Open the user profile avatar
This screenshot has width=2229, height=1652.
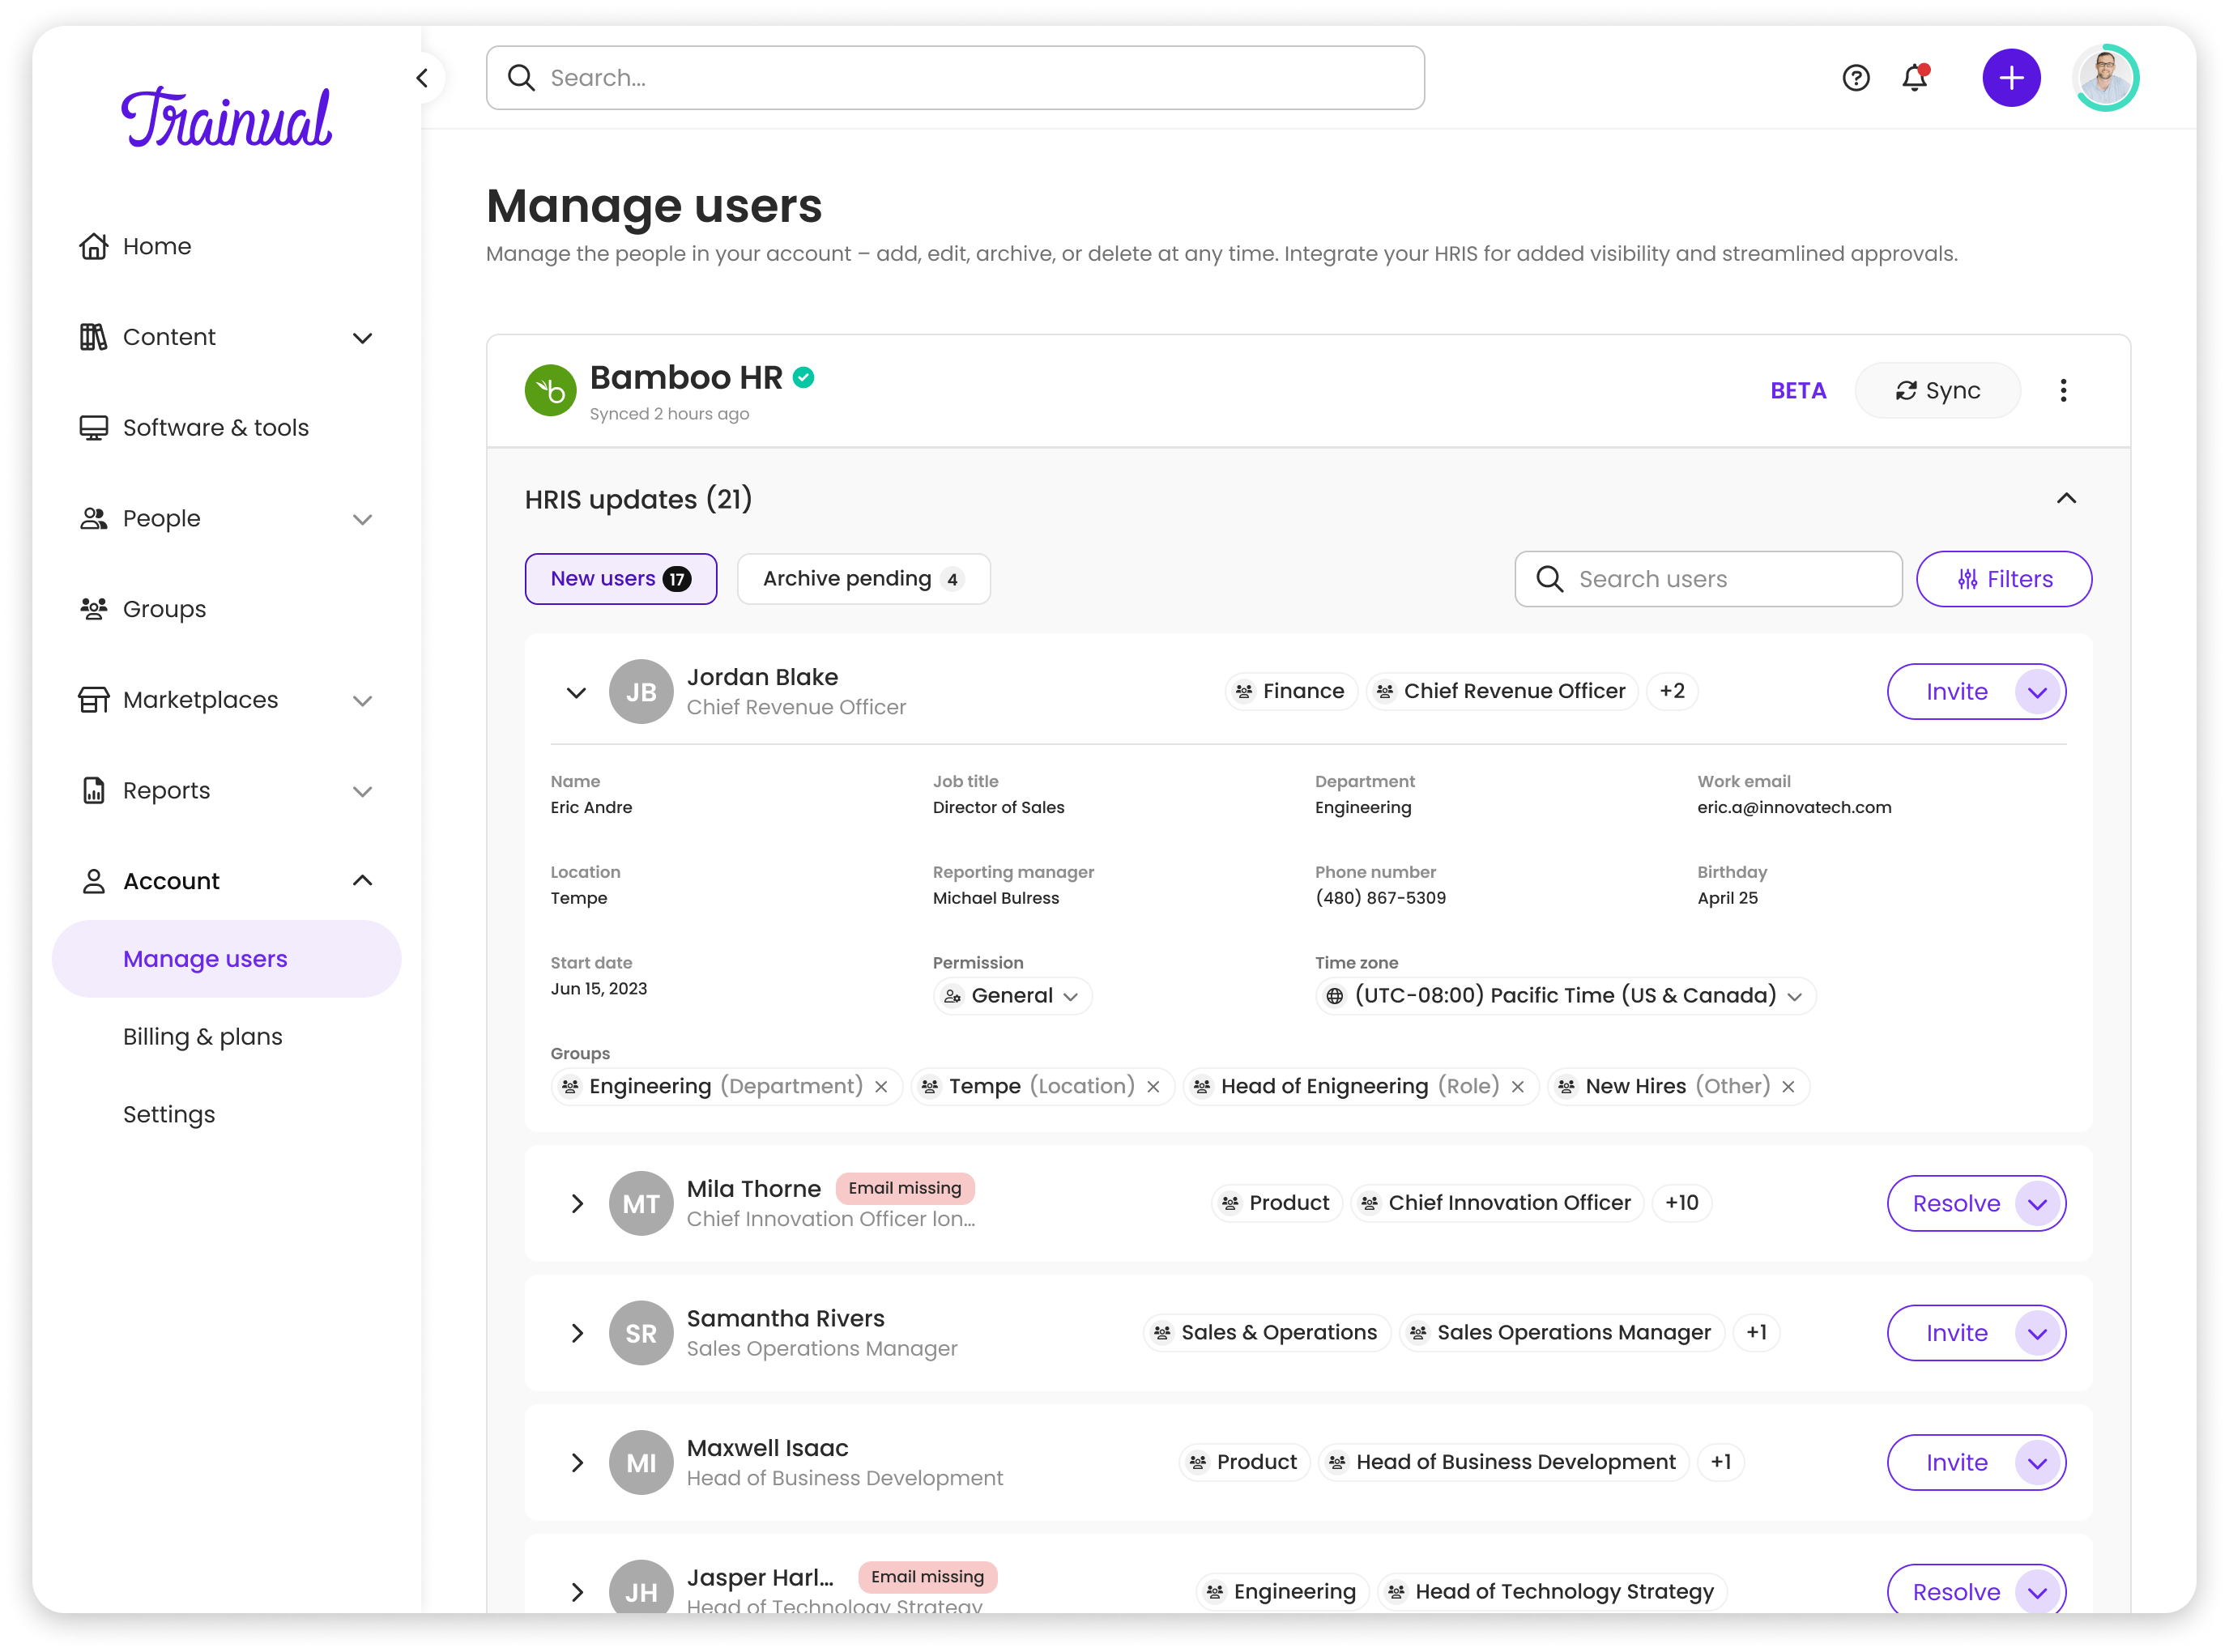click(x=2105, y=78)
